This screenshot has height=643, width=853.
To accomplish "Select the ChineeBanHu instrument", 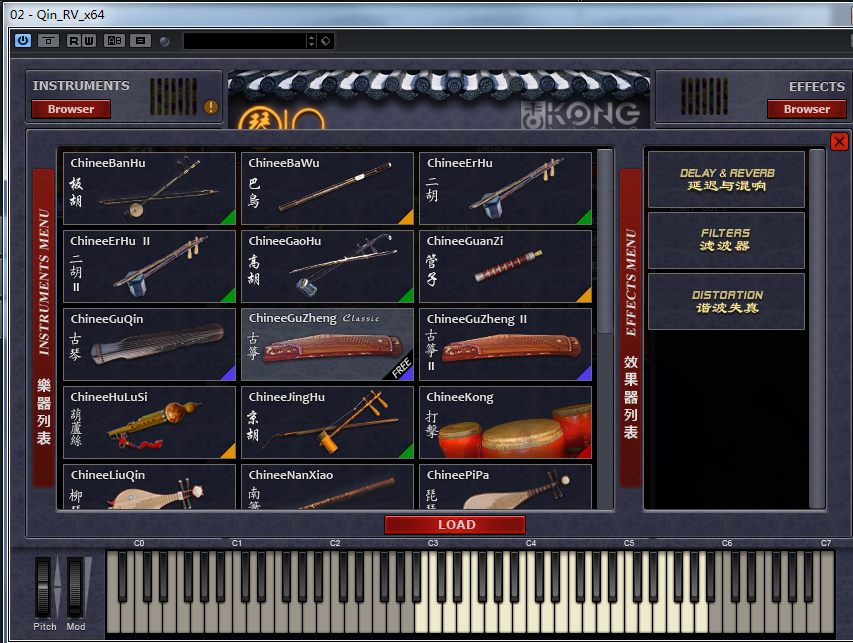I will [x=149, y=188].
